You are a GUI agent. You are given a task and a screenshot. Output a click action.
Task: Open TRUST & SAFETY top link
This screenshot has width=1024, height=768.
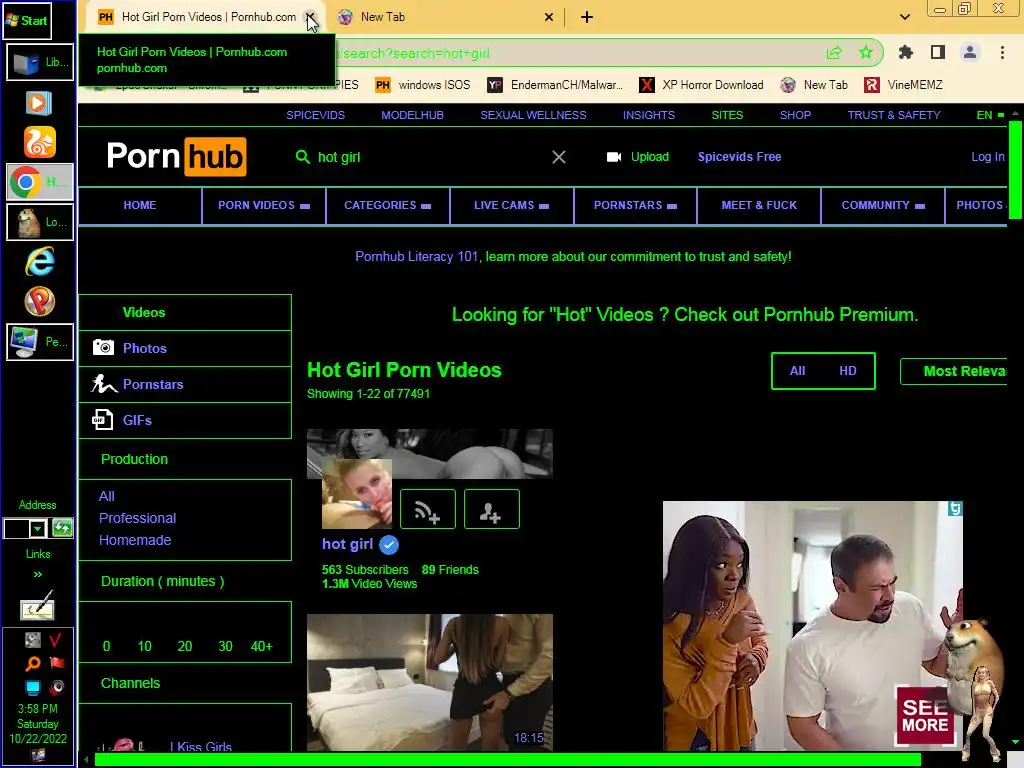(894, 115)
